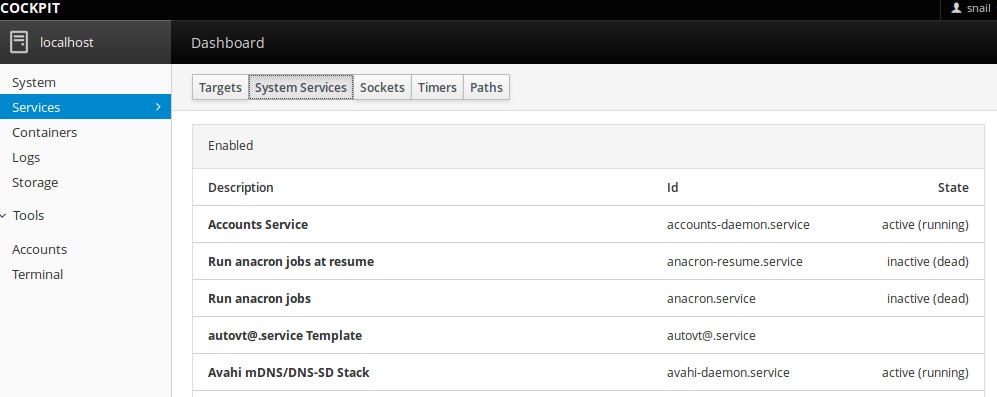Open System in the sidebar
This screenshot has width=997, height=397.
tap(85, 83)
